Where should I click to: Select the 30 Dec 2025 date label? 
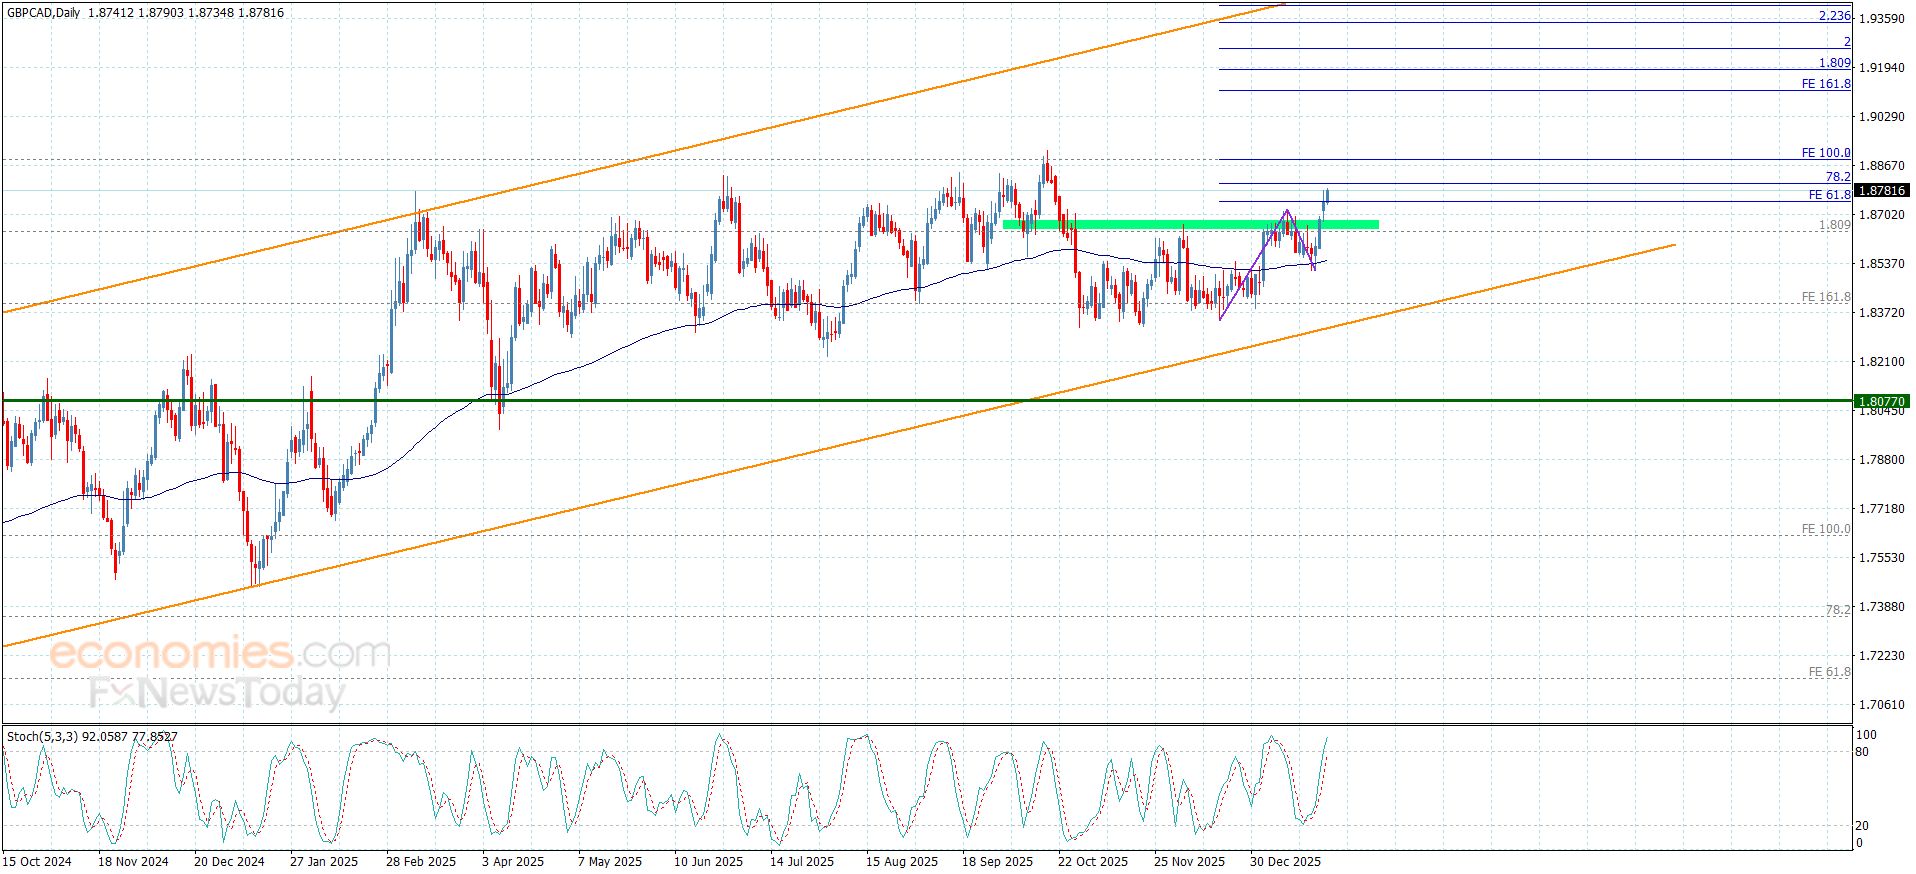1285,861
